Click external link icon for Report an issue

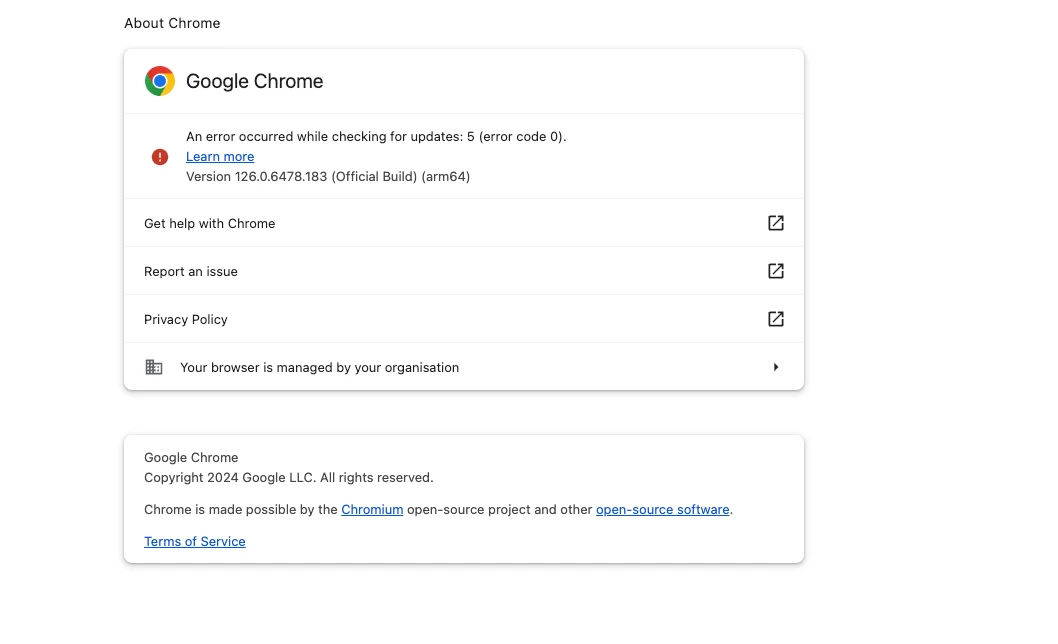tap(776, 271)
